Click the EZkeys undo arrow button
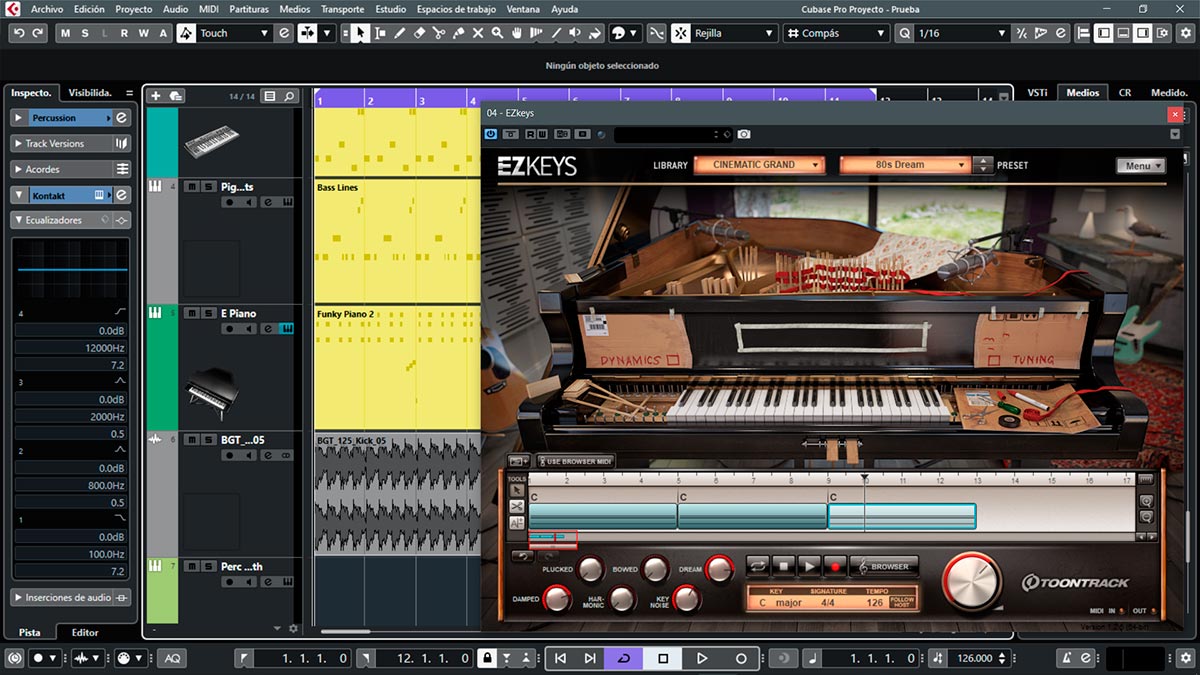1200x675 pixels. point(523,556)
